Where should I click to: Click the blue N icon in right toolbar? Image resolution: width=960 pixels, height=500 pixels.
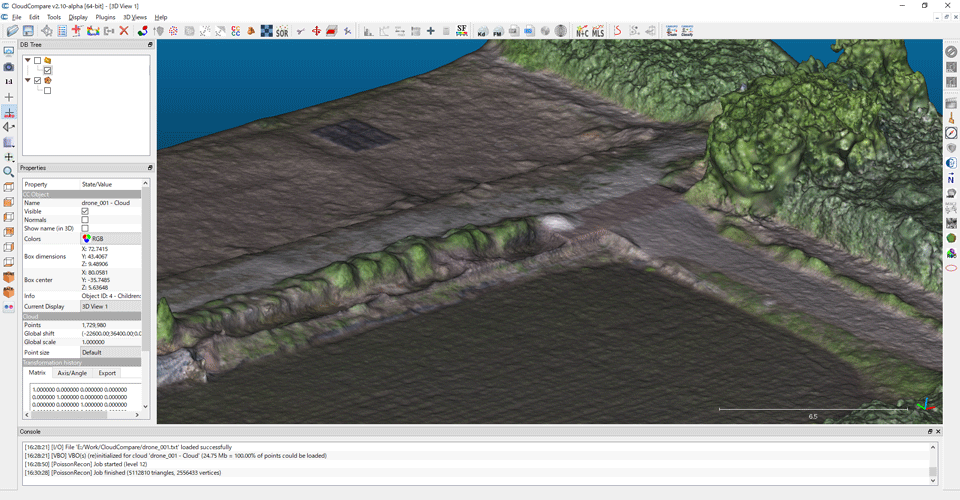pyautogui.click(x=951, y=179)
